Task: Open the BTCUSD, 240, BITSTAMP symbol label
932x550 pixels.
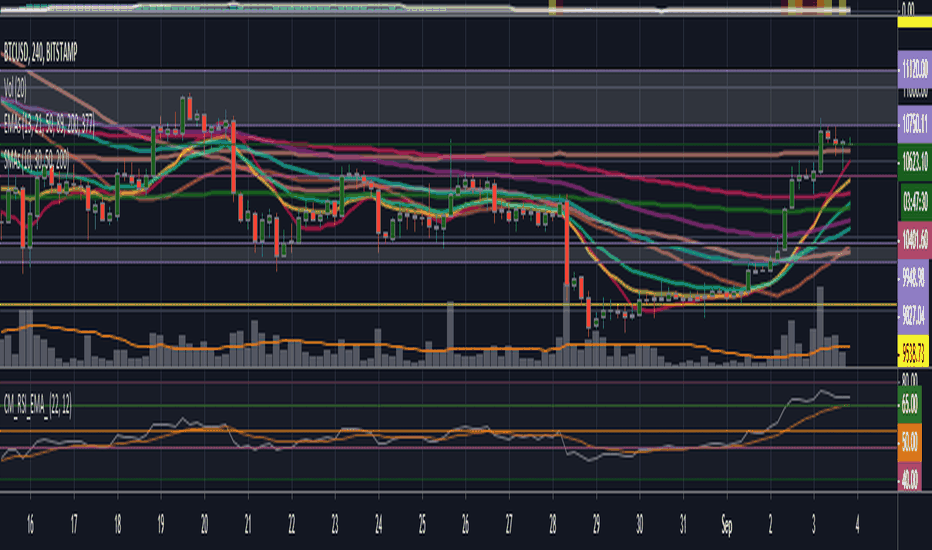Action: 40,53
